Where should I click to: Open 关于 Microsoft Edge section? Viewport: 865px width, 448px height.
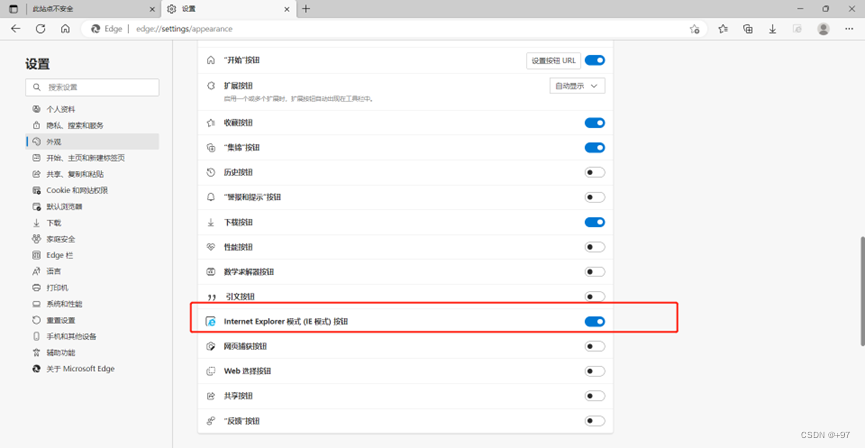(x=92, y=369)
